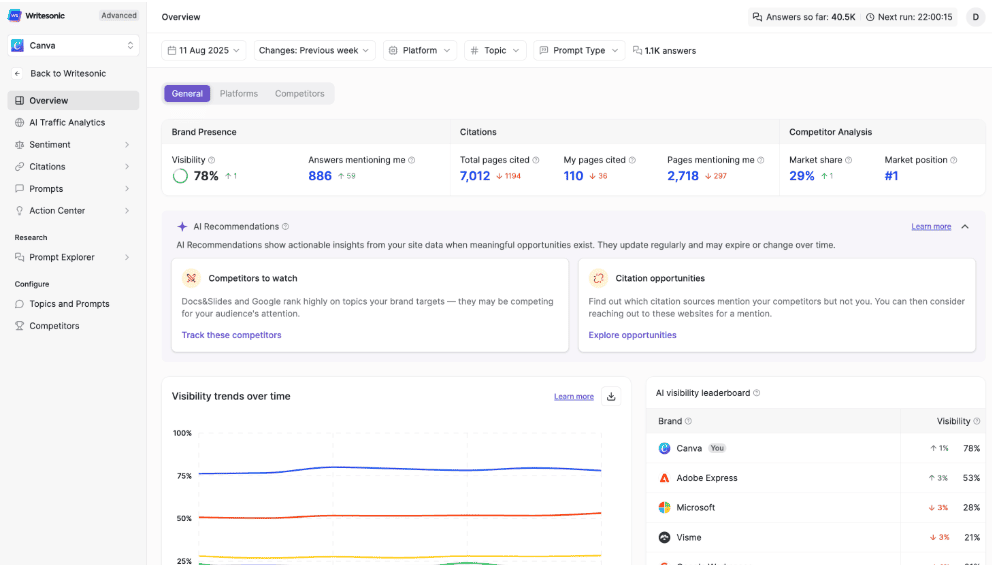992x567 pixels.
Task: Click the Competitors trophy icon in sidebar
Action: click(x=20, y=326)
